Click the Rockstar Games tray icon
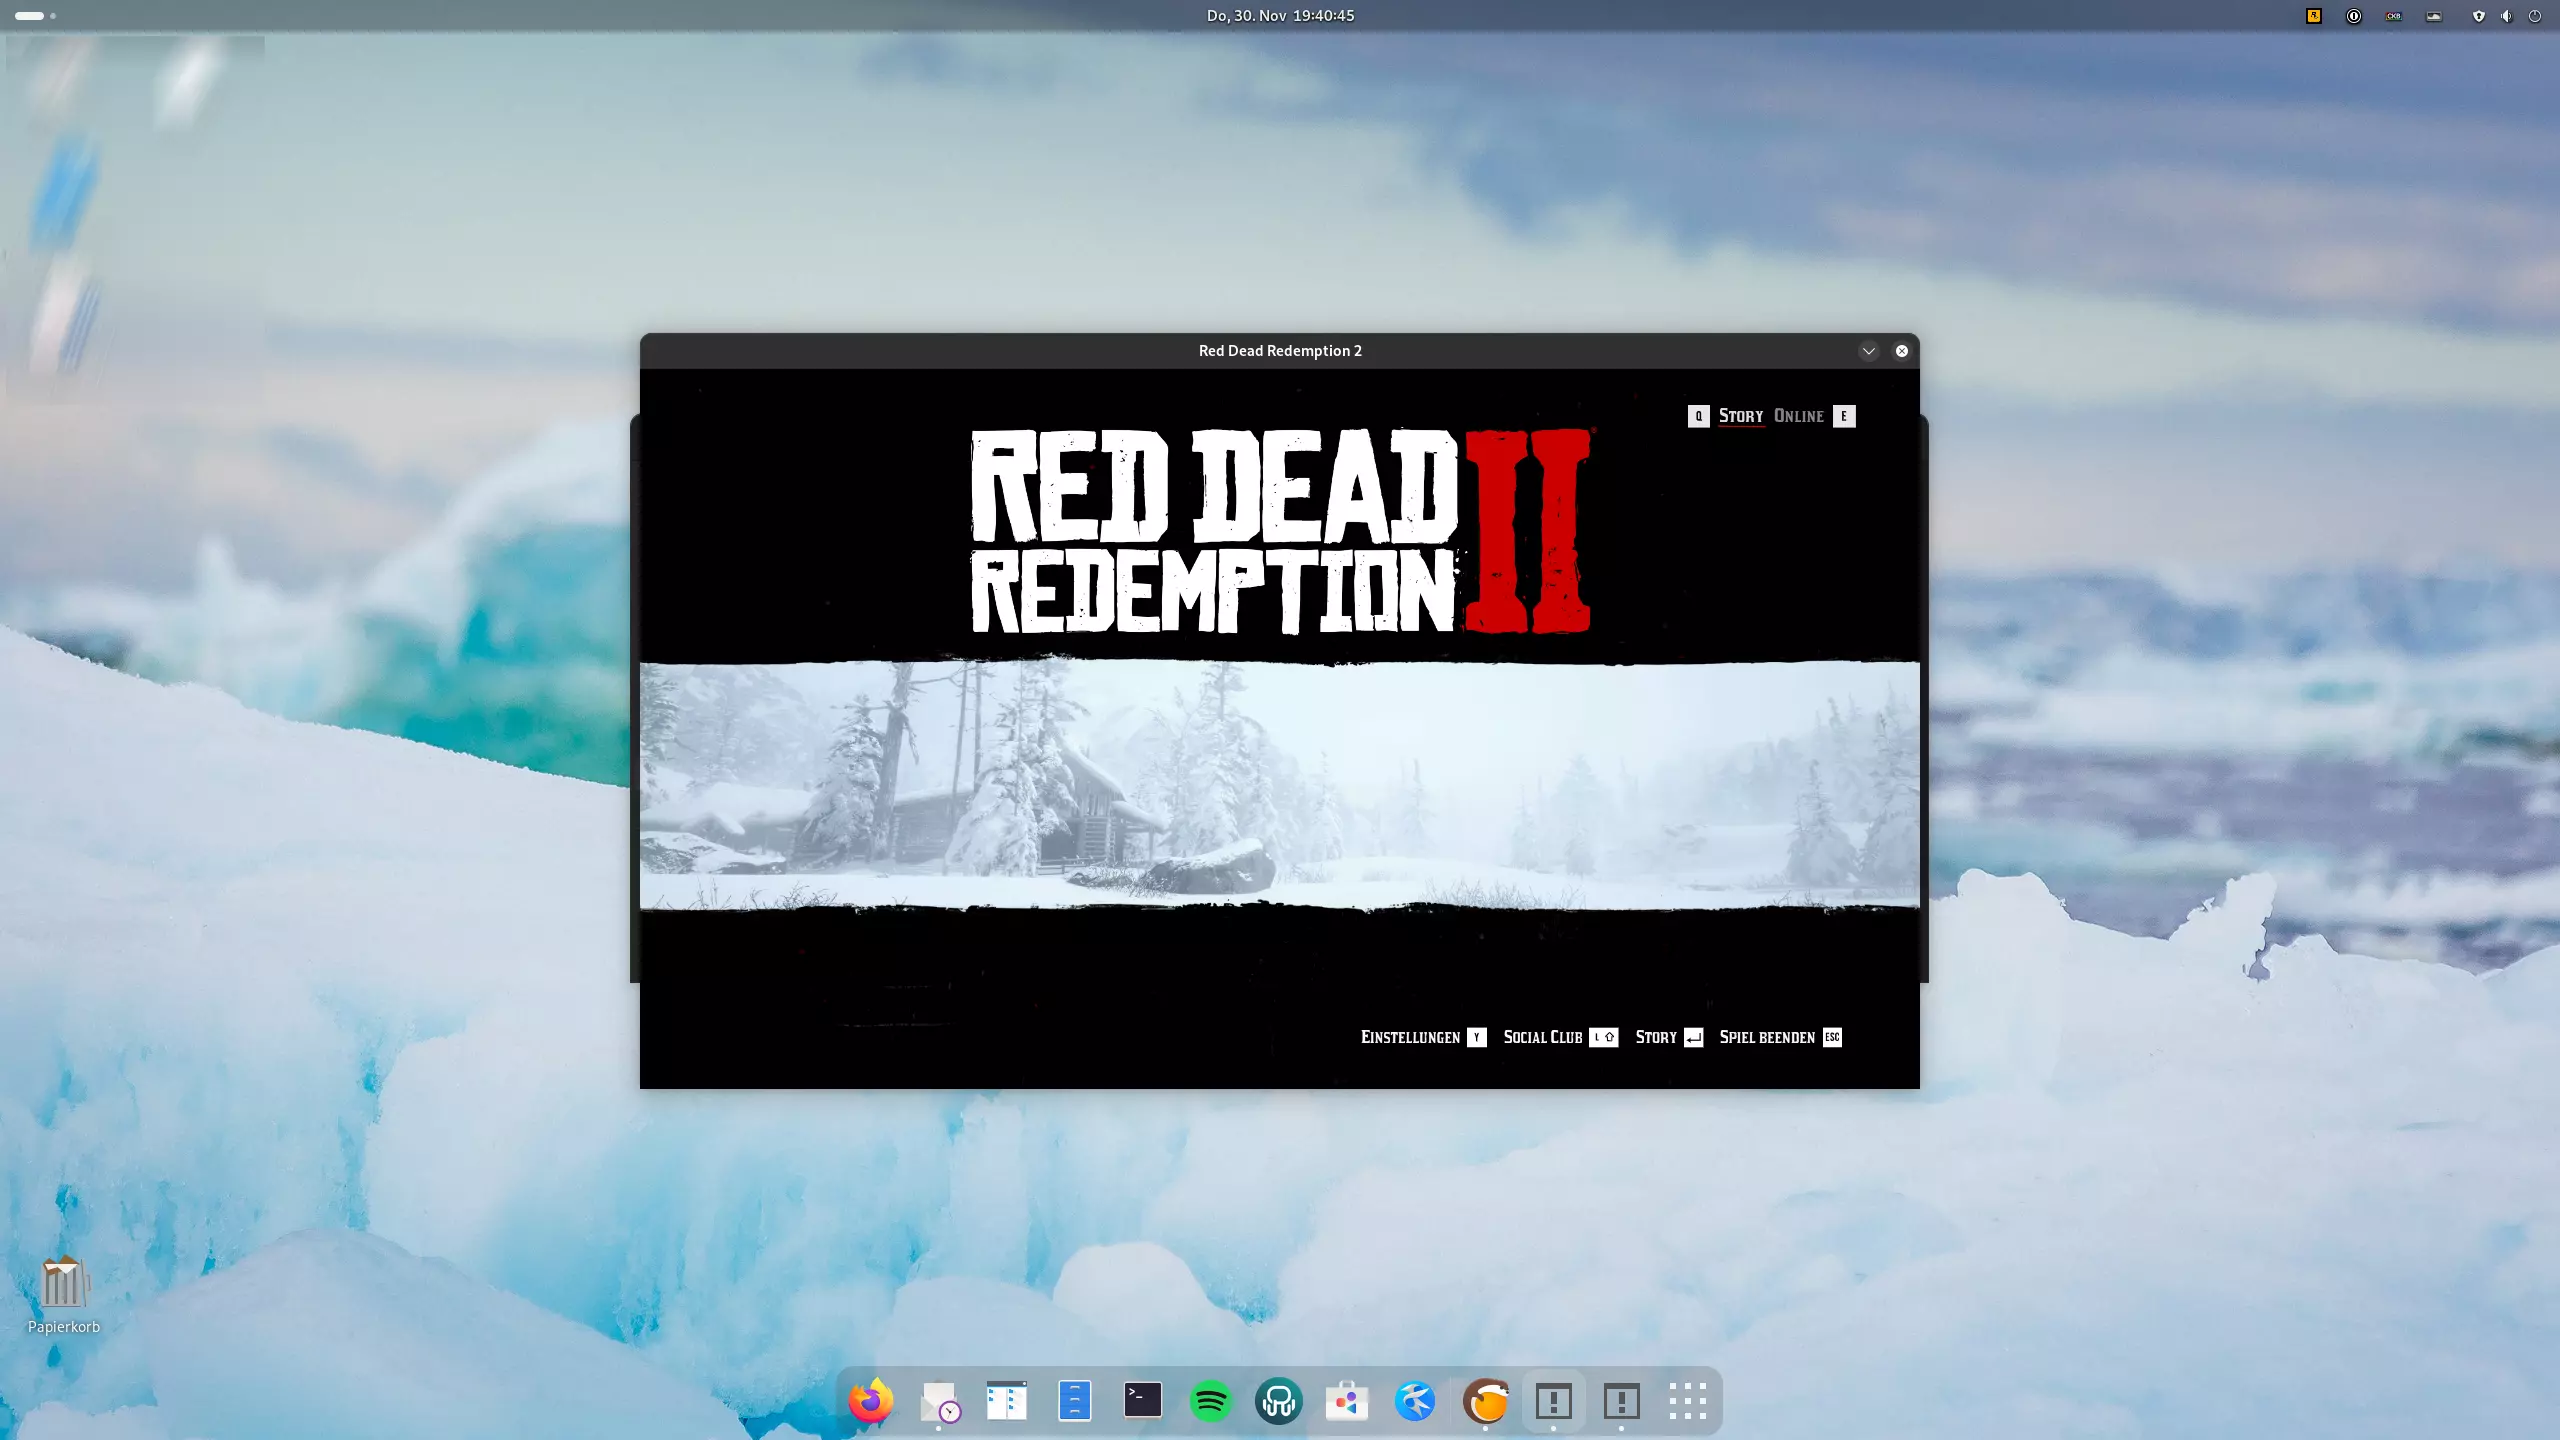The image size is (2560, 1440). (2314, 16)
